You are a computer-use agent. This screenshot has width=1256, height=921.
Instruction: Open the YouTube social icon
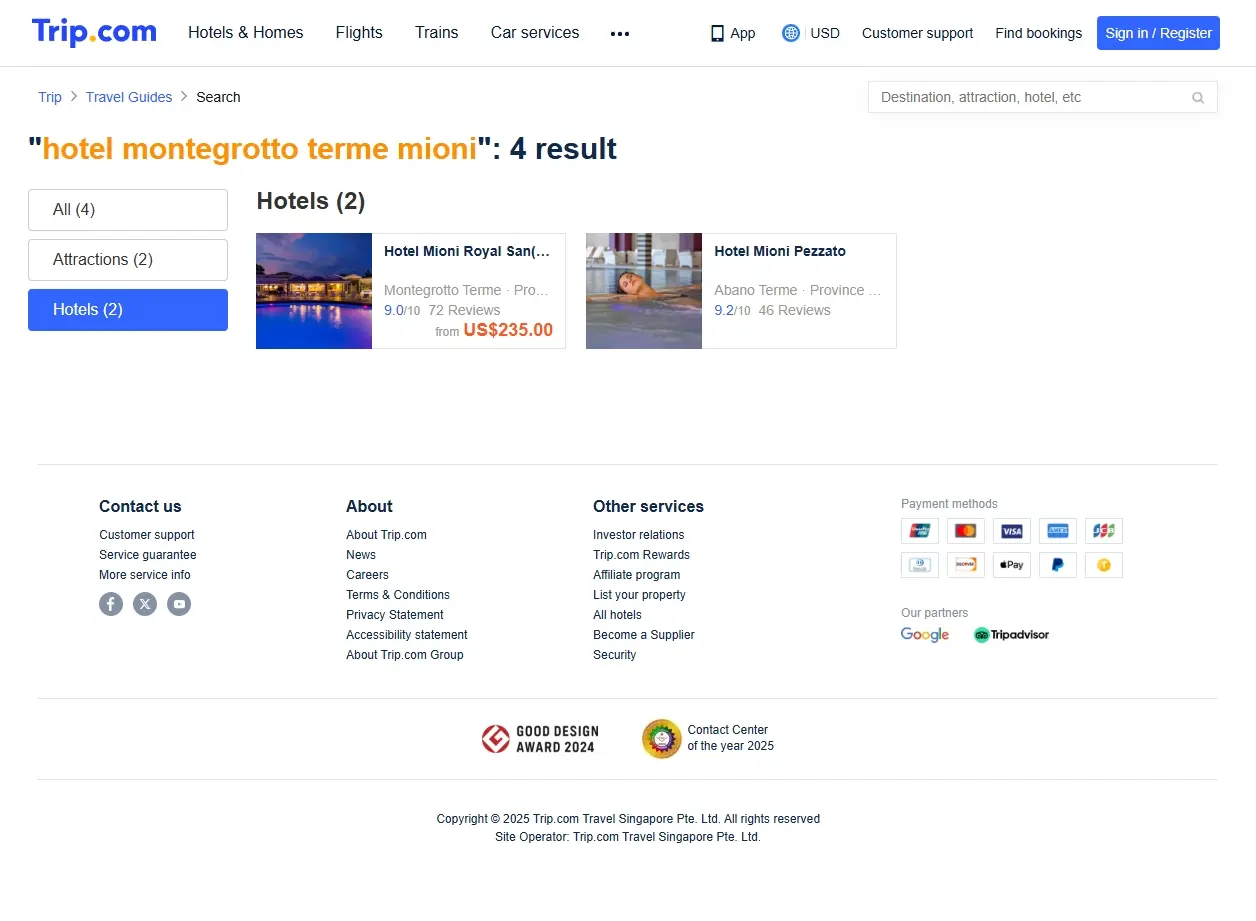click(179, 604)
